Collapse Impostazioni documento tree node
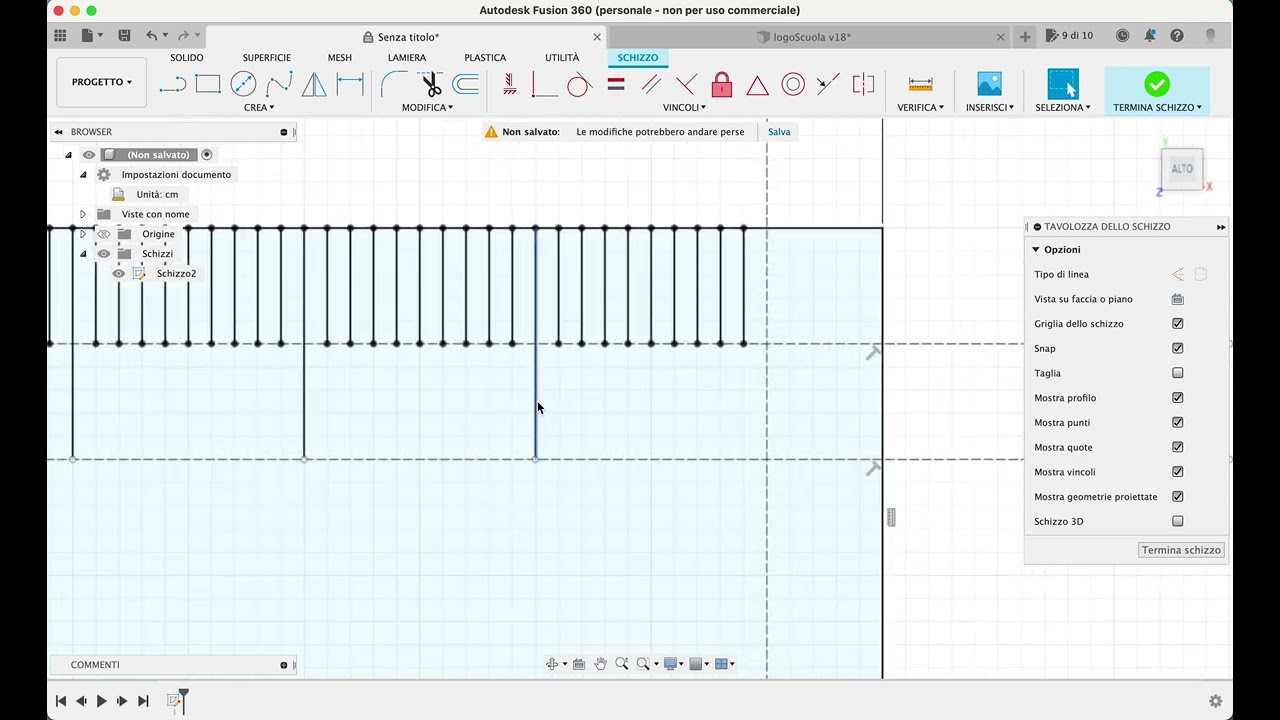The width and height of the screenshot is (1280, 720). 83,174
